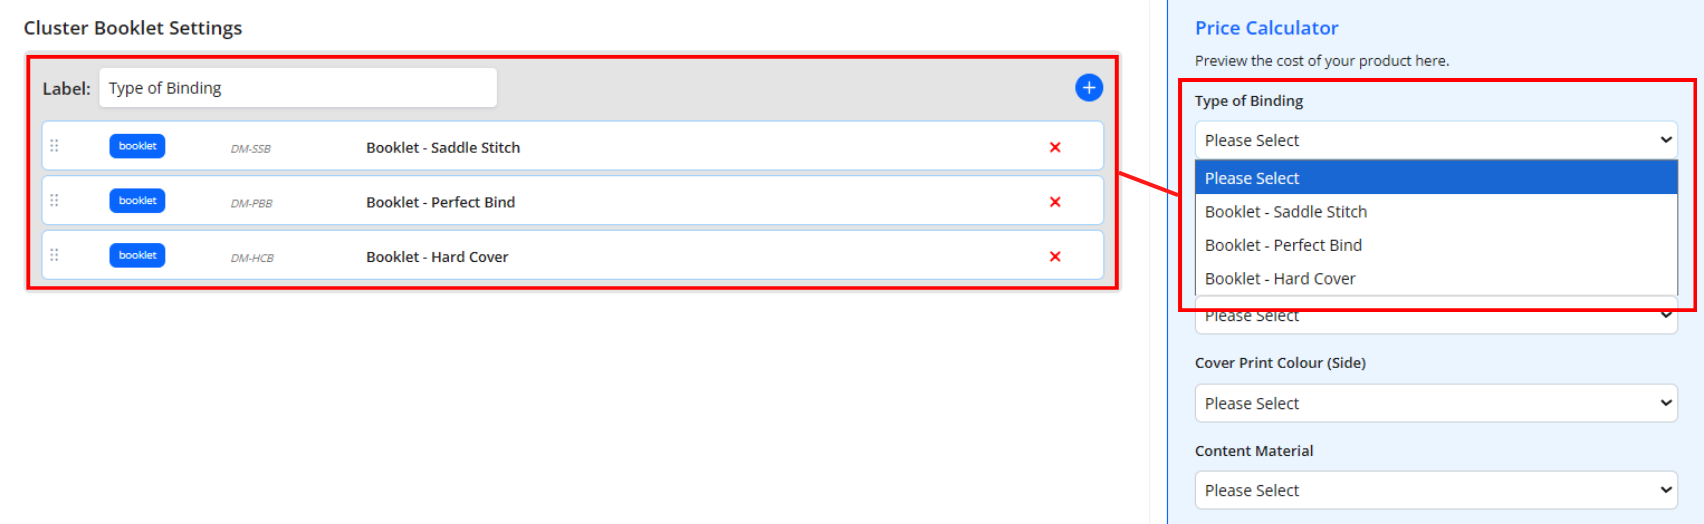This screenshot has height=524, width=1704.
Task: Pick Booklet - Hard Cover from the list
Action: [x=1435, y=279]
